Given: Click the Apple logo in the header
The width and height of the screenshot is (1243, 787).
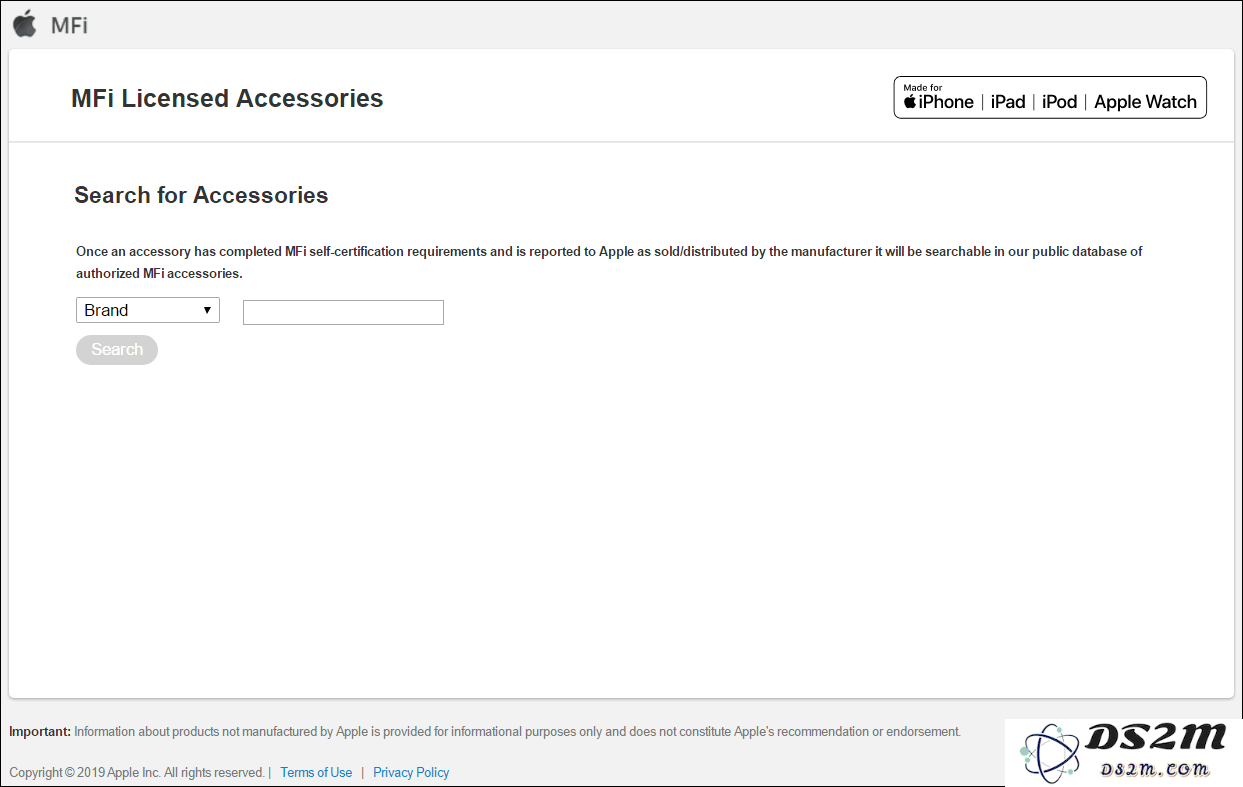Looking at the screenshot, I should coord(25,24).
